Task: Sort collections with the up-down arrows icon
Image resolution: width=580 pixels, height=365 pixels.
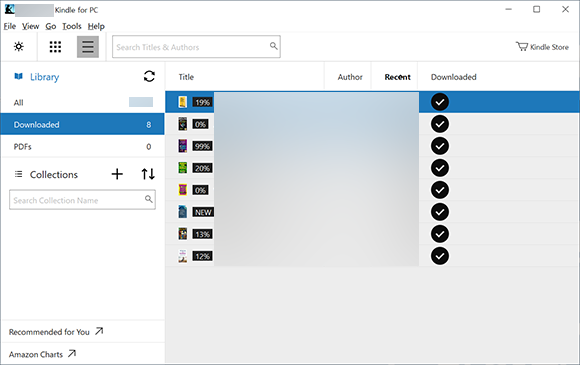Action: tap(148, 174)
